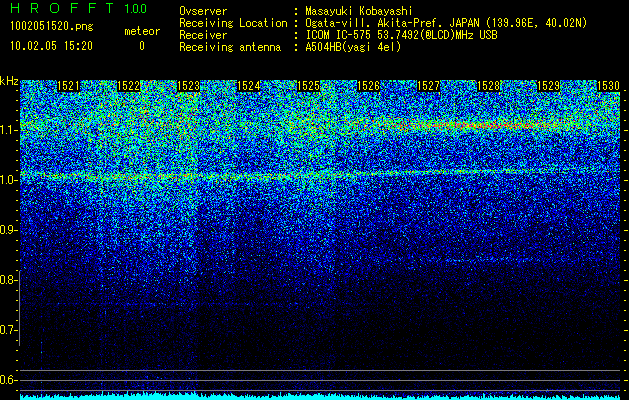
Task: Click the kHz axis unit label
Action: click(9, 81)
